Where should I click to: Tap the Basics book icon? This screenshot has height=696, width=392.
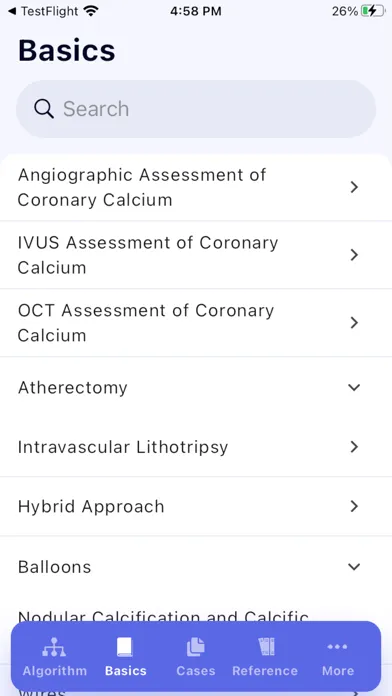pyautogui.click(x=125, y=647)
